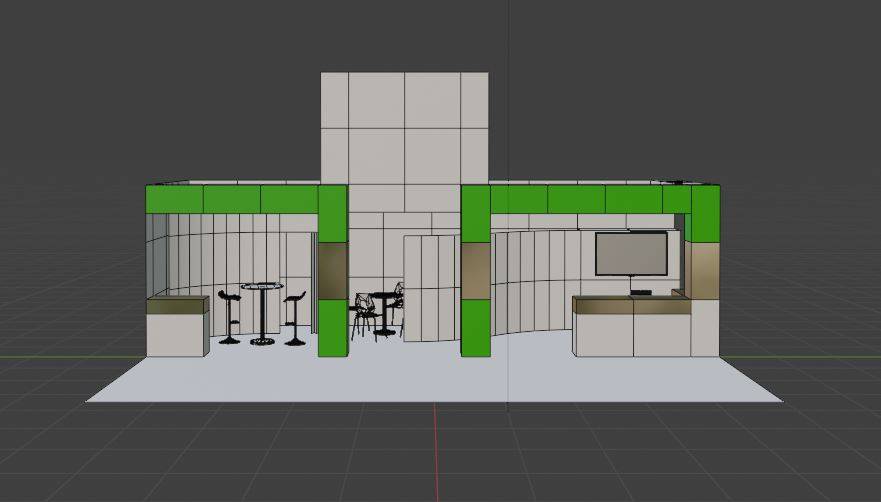Click the lower green block of left pillar
Viewport: 881px width, 502px height.
click(332, 328)
